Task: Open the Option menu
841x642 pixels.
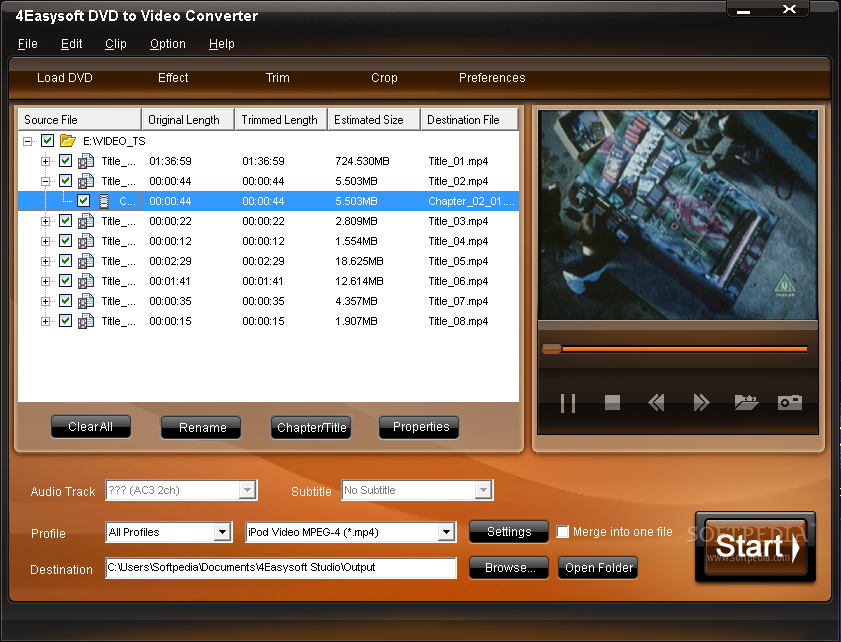Action: (x=168, y=44)
